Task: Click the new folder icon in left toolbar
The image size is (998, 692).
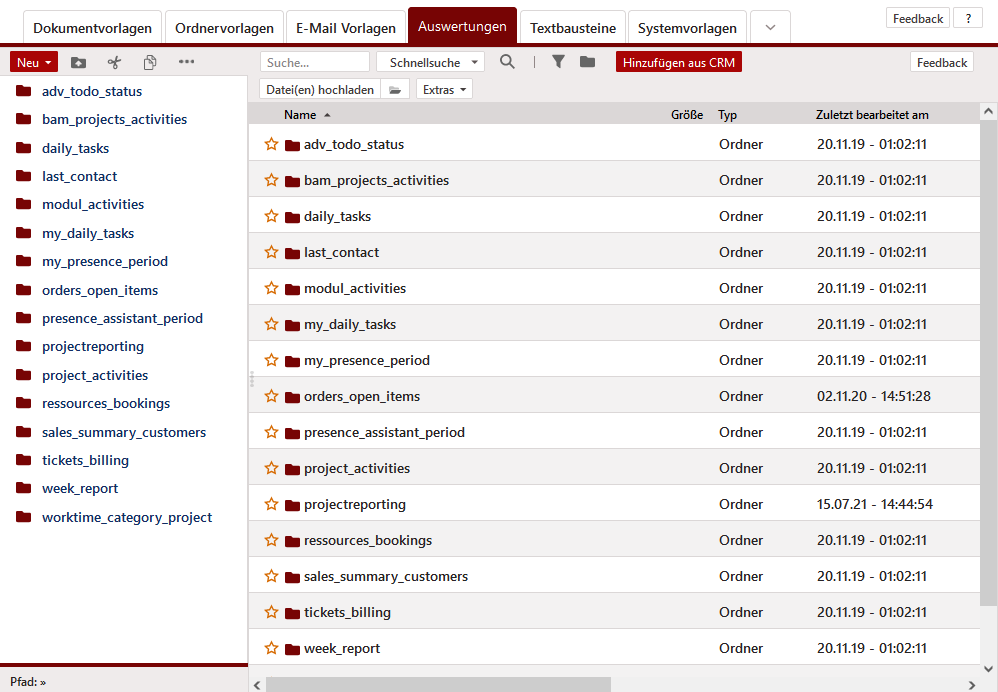Action: click(79, 62)
